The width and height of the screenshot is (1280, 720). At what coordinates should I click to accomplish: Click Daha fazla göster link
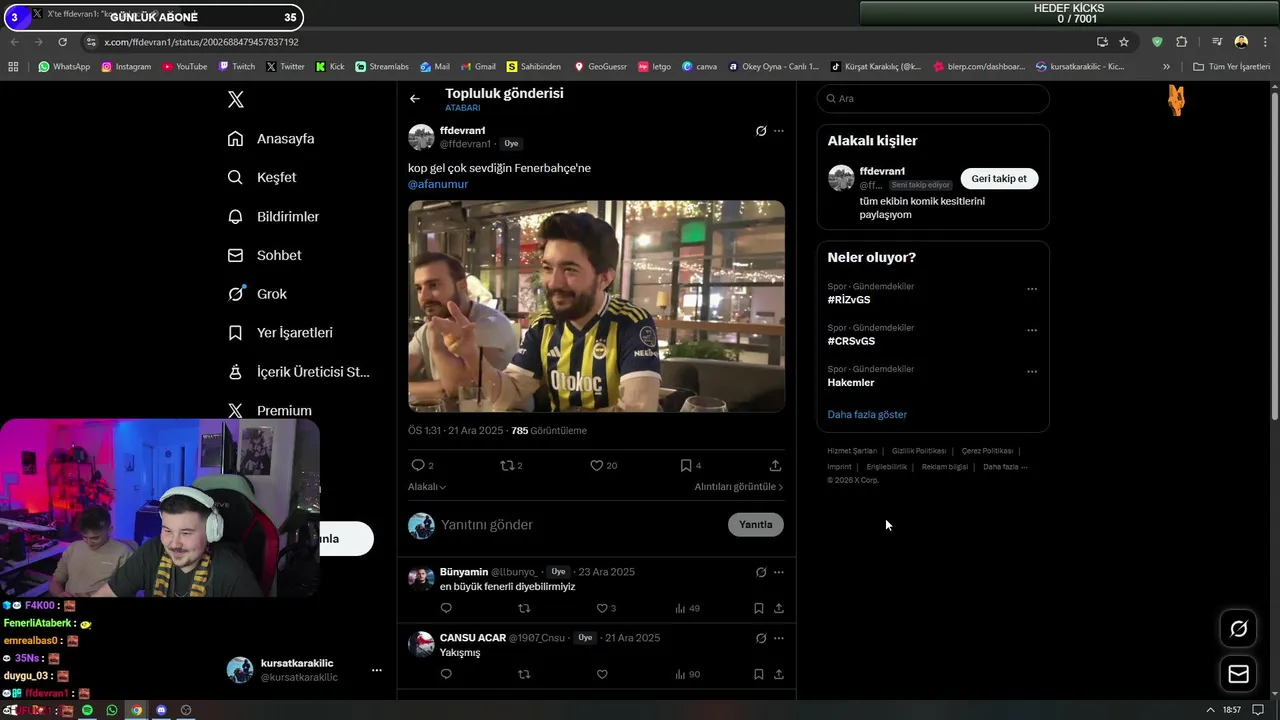pyautogui.click(x=867, y=414)
